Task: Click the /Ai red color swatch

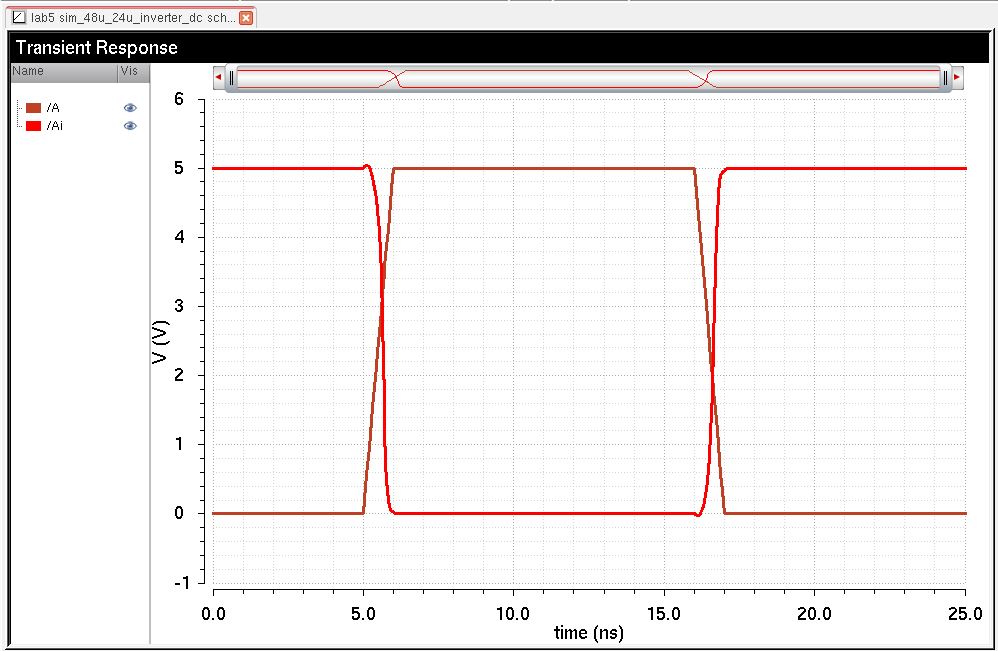Action: (x=33, y=126)
